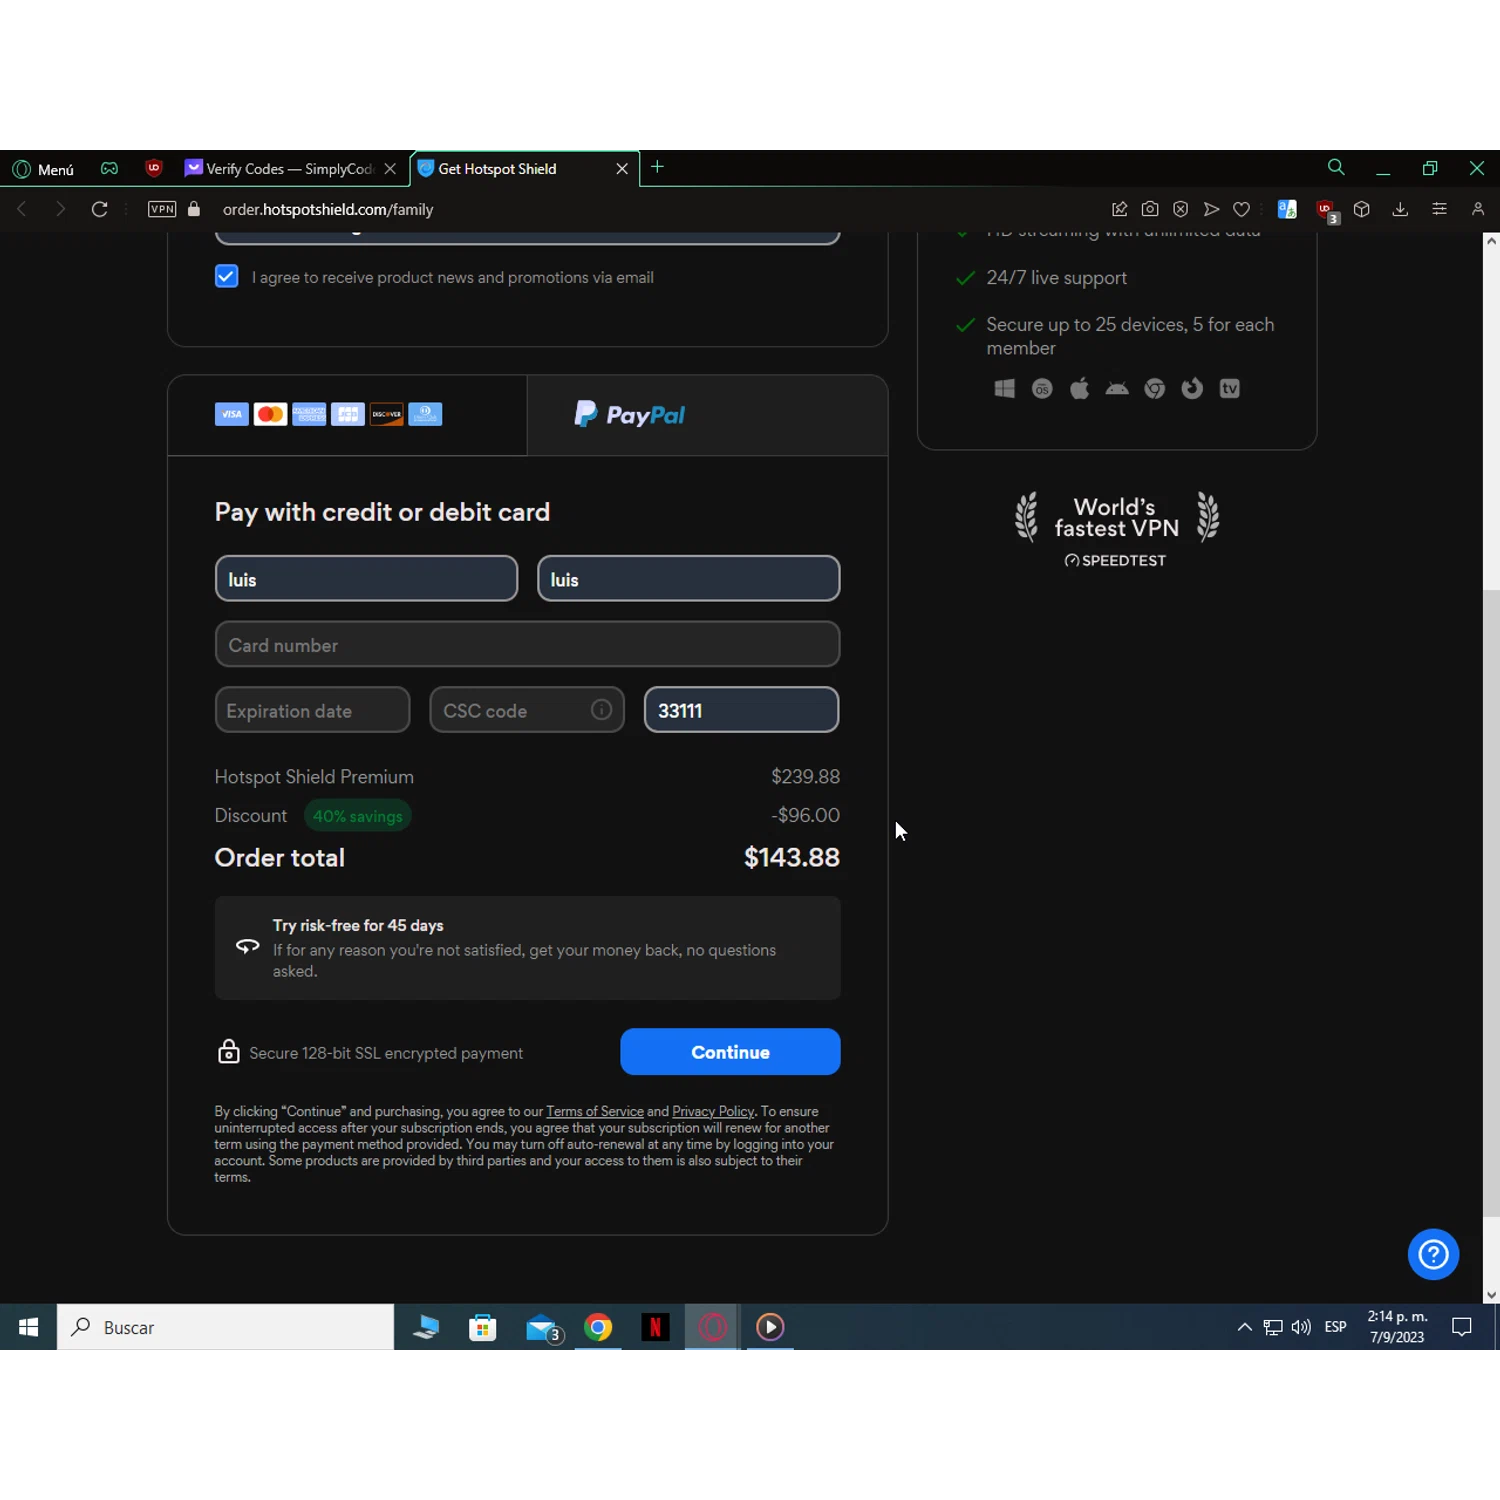Viewport: 1500px width, 1500px height.
Task: Open uBlock extension with badge 3
Action: point(1327,211)
